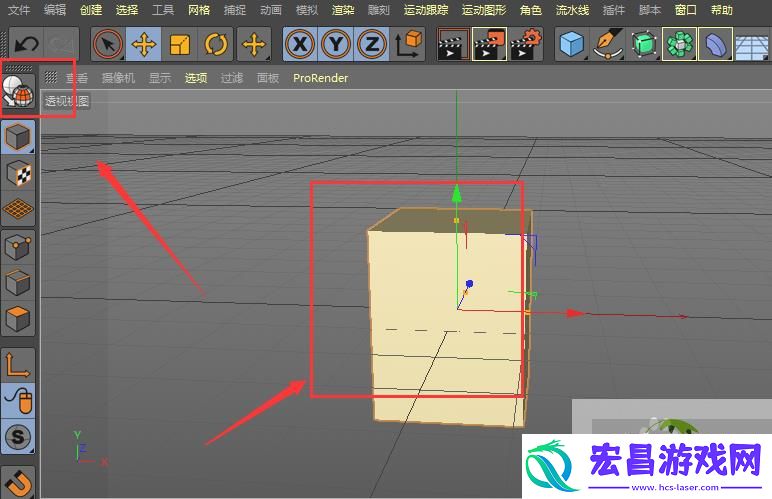
Task: Click render to picture viewer icon
Action: pyautogui.click(x=489, y=45)
